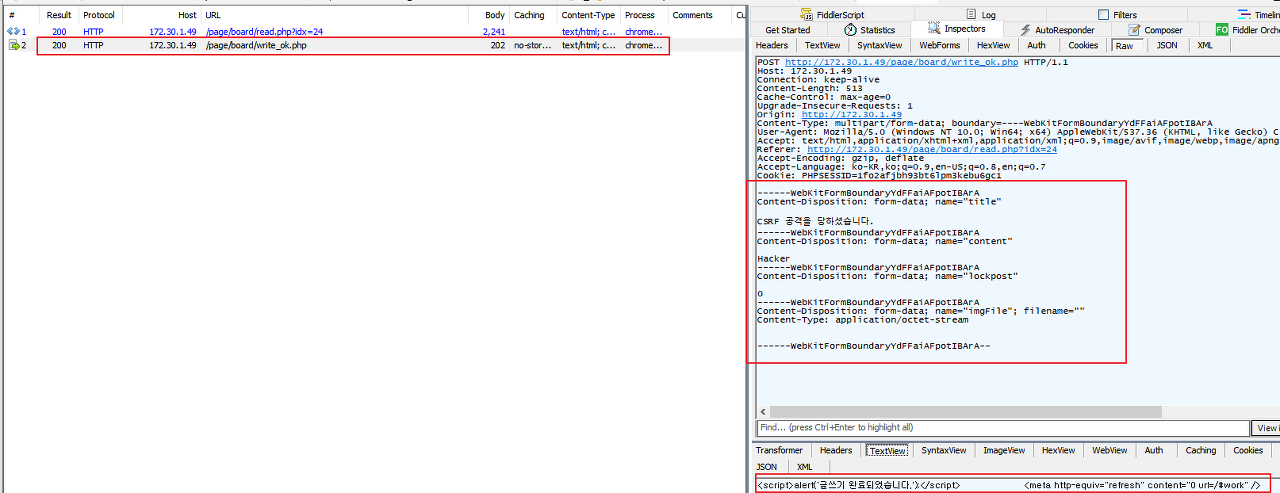Viewport: 1280px width, 493px height.
Task: Show request Headers view
Action: (772, 45)
